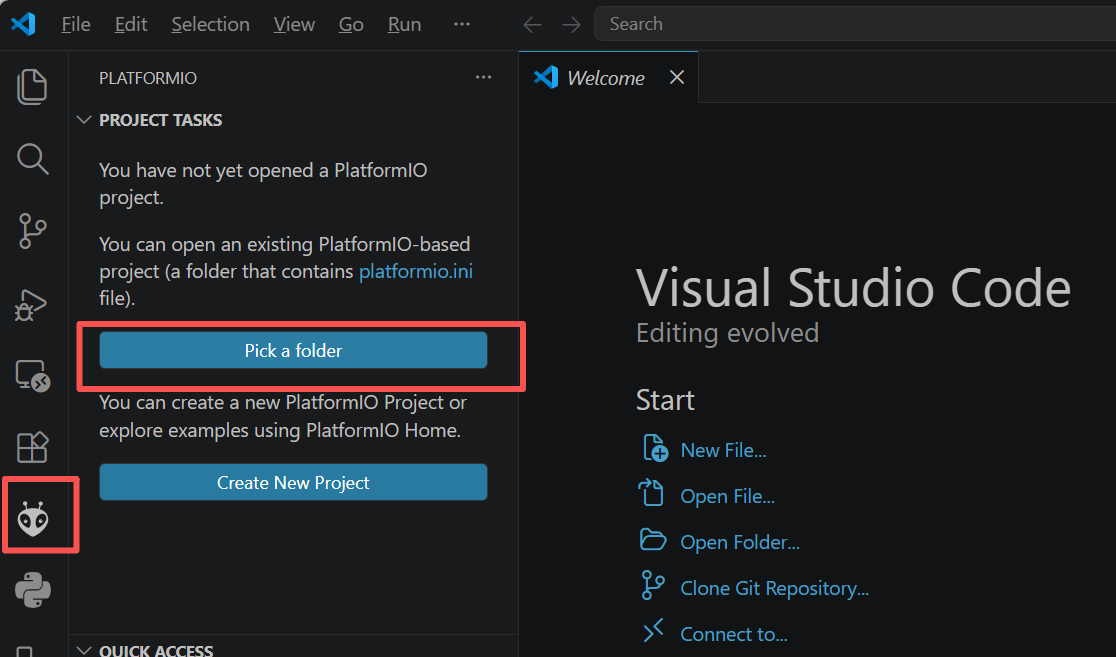1116x657 pixels.
Task: Select the Welcome tab
Action: point(605,78)
